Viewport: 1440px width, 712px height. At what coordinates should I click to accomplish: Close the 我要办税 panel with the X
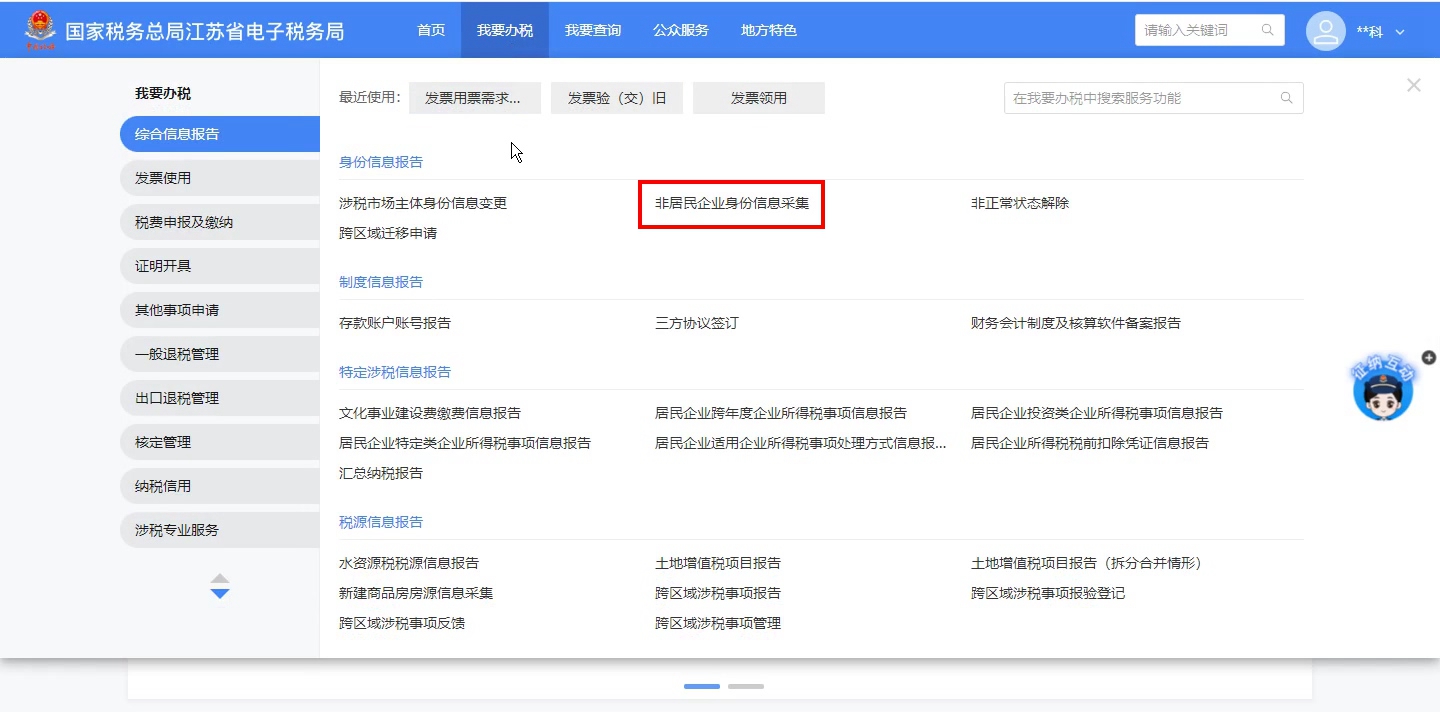coord(1413,86)
